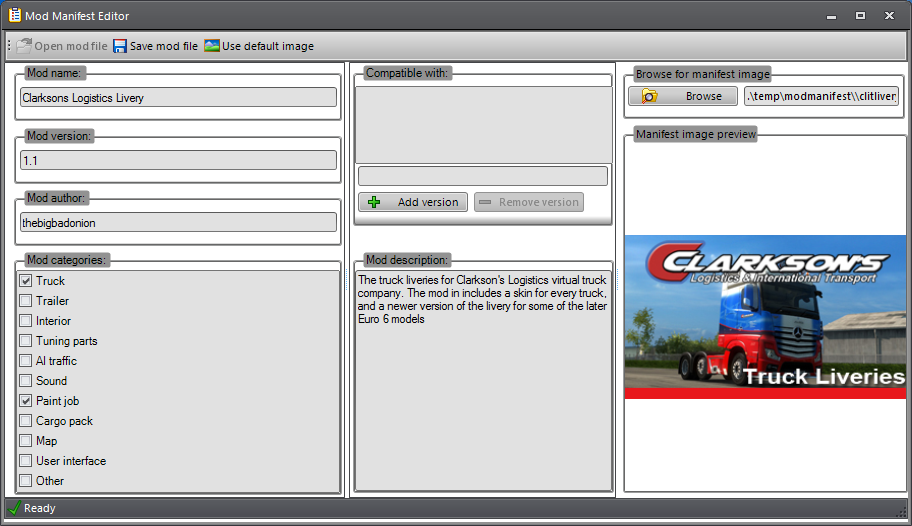Click Save mod file in the toolbar
The height and width of the screenshot is (526, 912).
(155, 46)
